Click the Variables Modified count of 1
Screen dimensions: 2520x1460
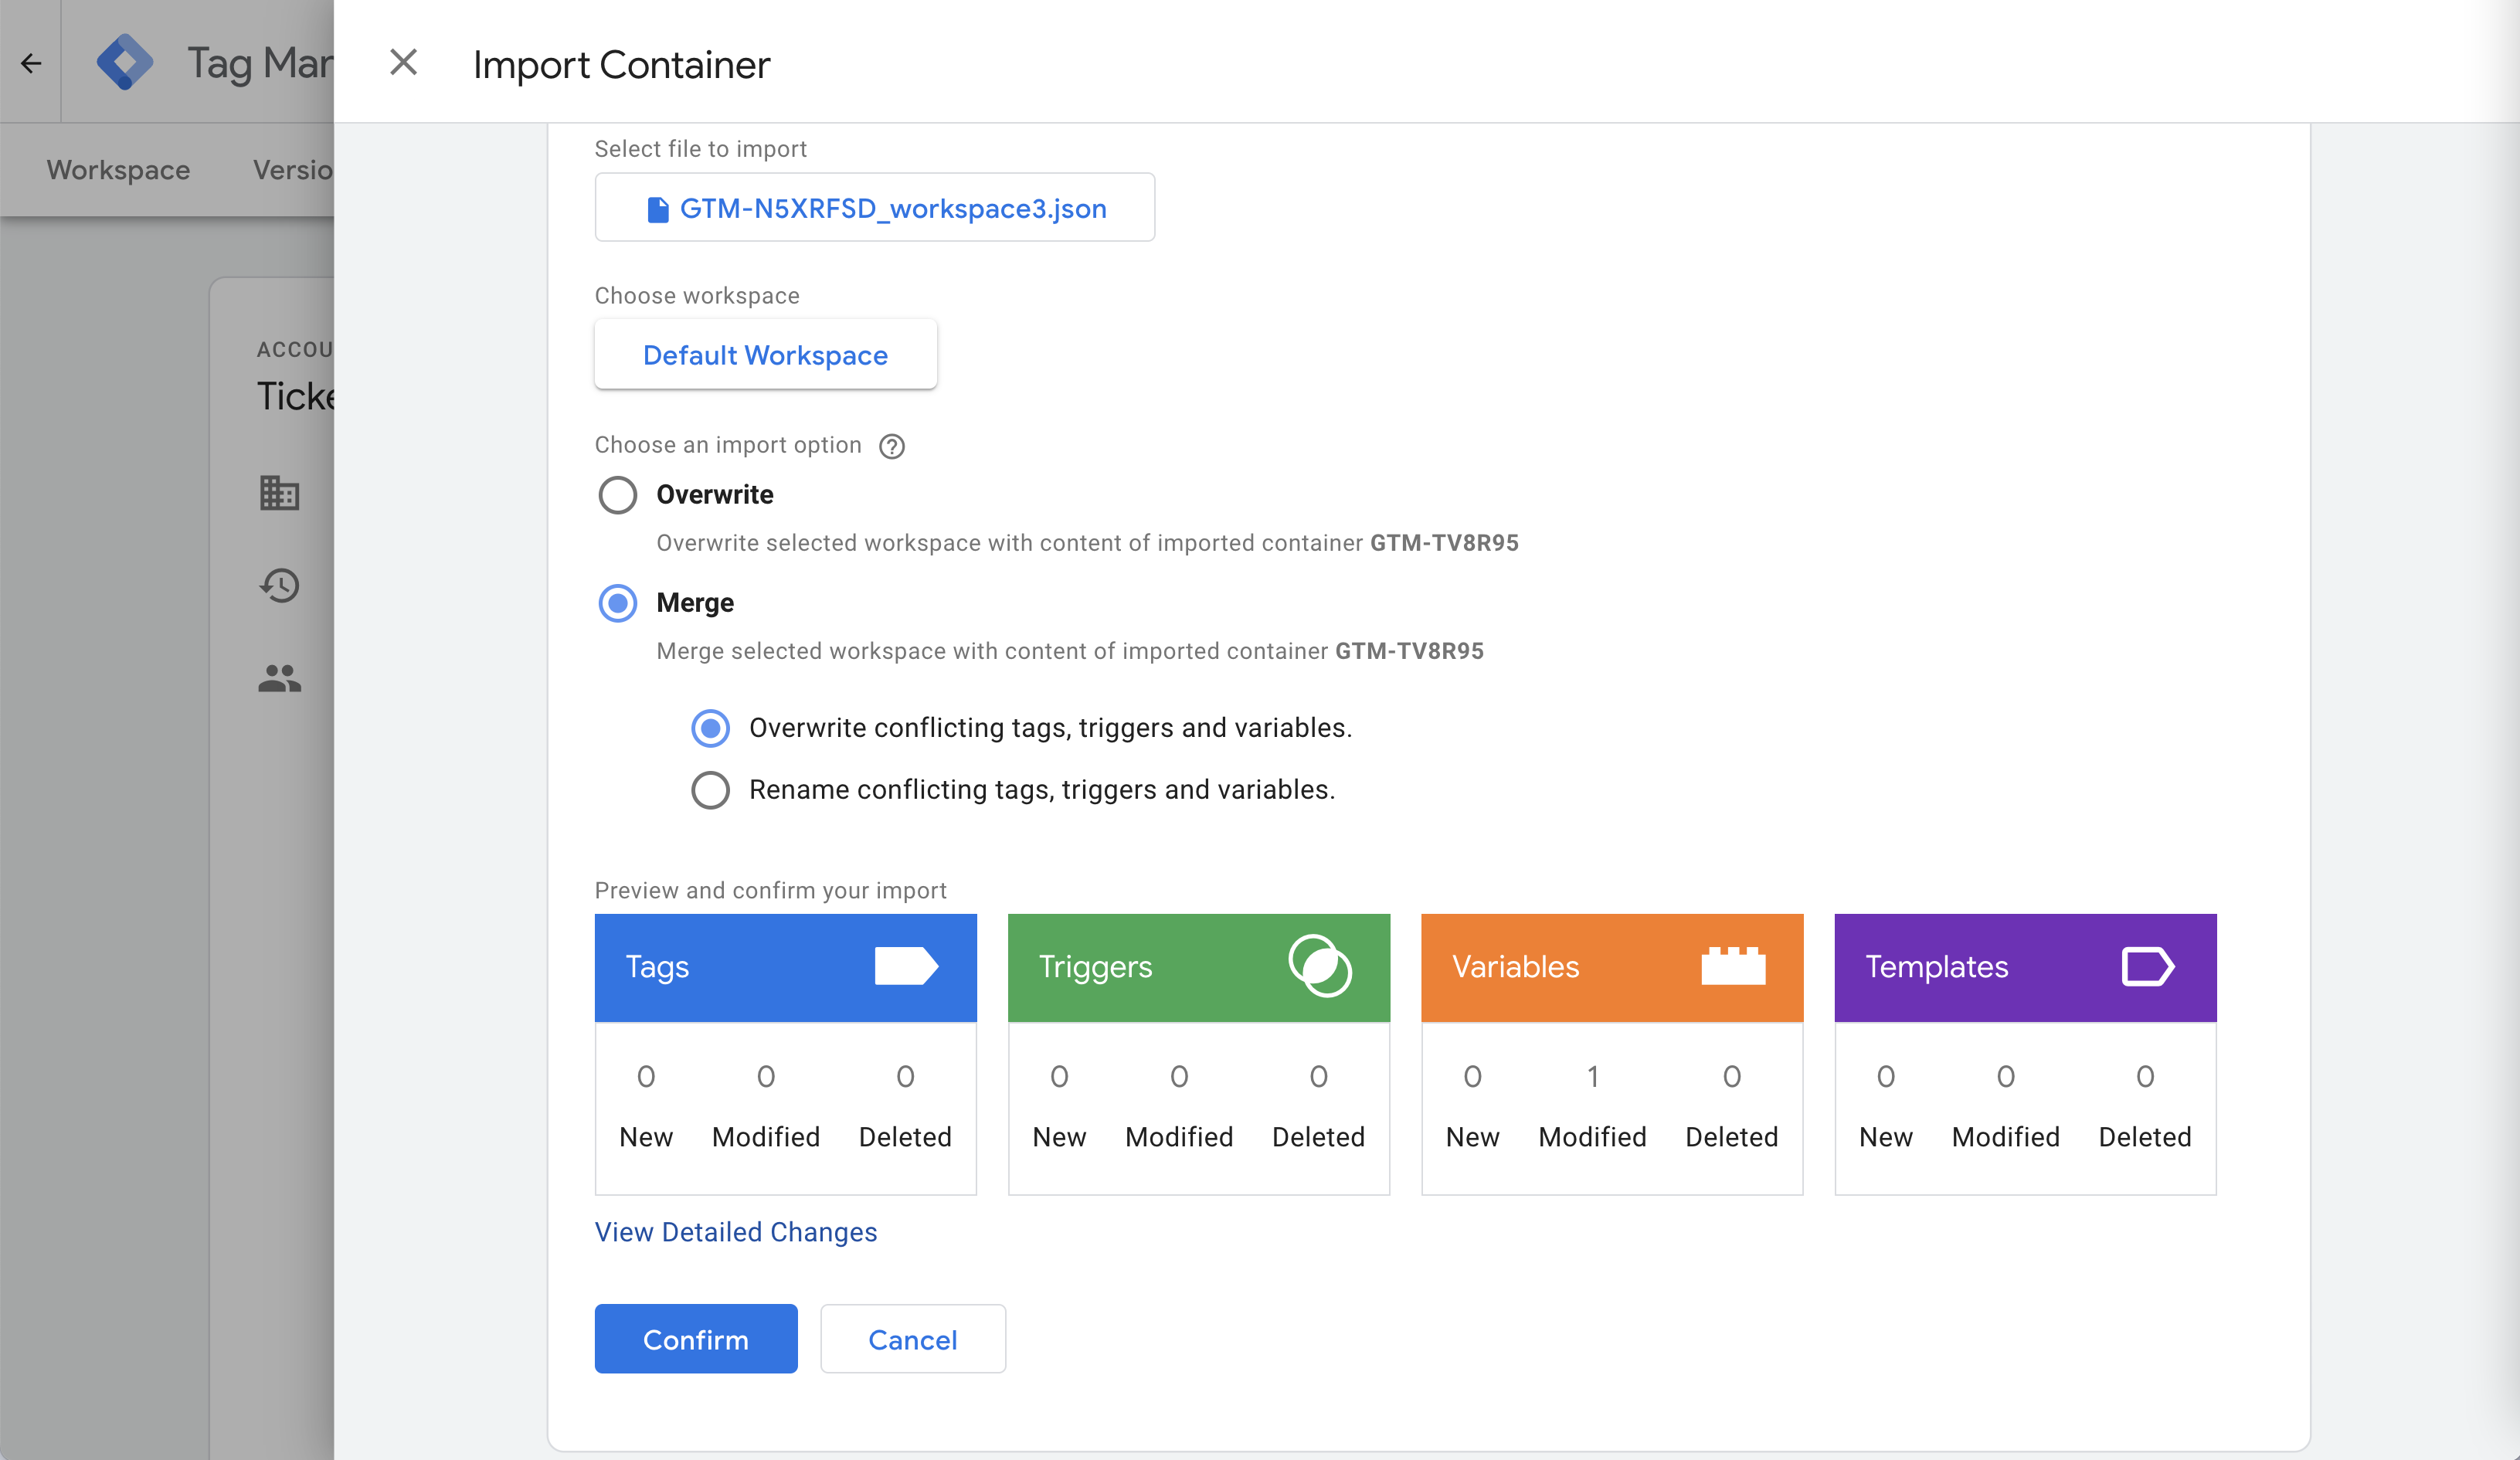coord(1593,1077)
